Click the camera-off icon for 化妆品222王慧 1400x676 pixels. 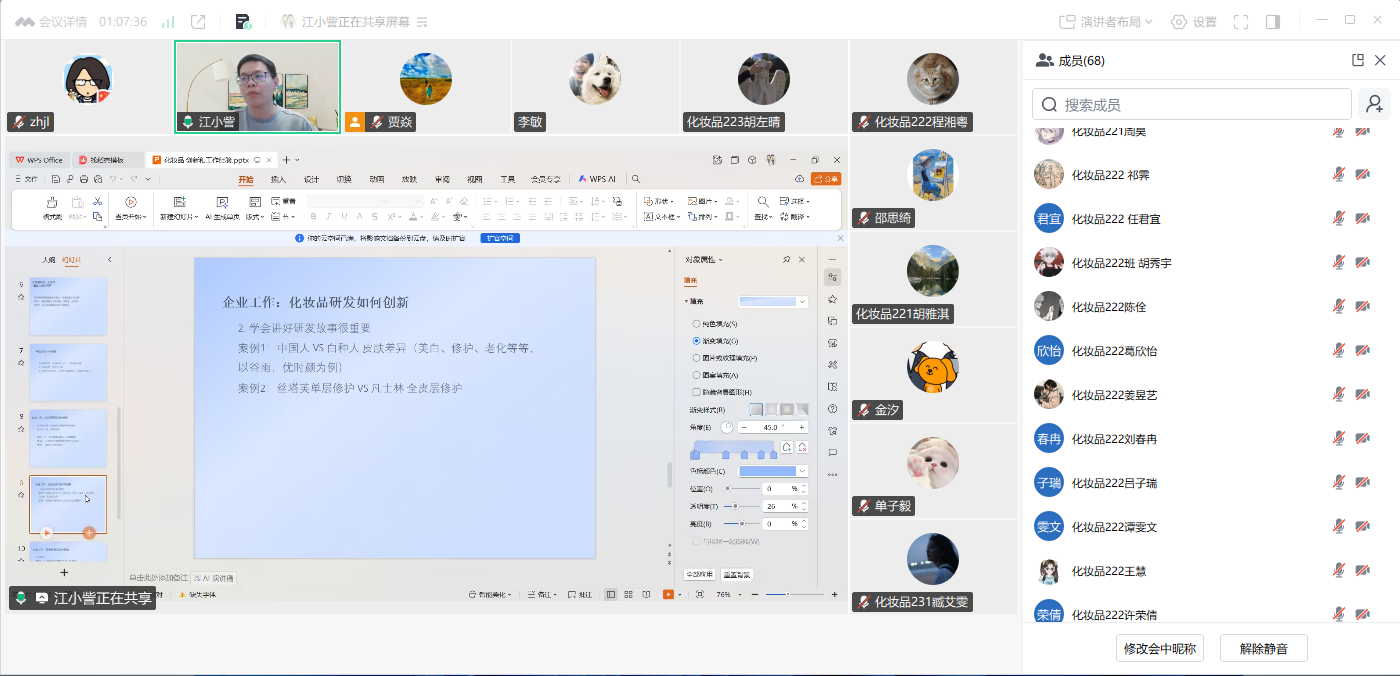coord(1362,570)
